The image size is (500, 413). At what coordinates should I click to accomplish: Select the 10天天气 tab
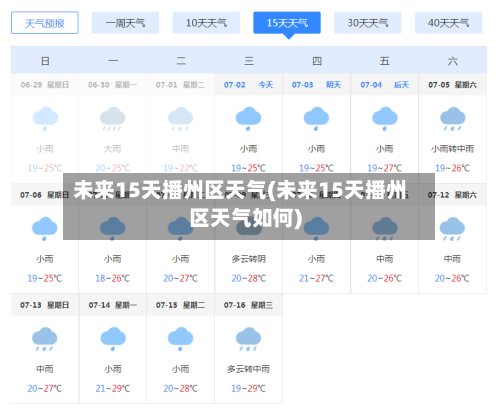point(206,23)
